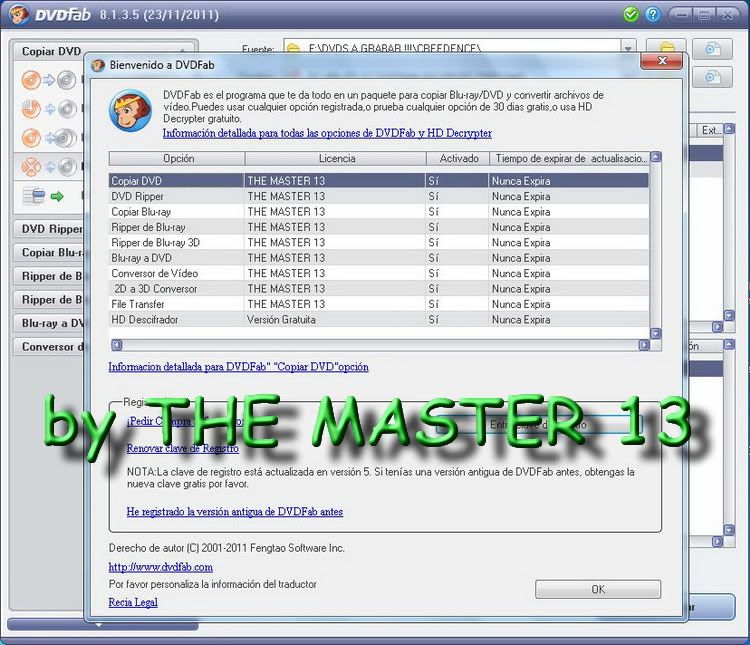
Task: Sort by the Licencia column header
Action: 336,158
